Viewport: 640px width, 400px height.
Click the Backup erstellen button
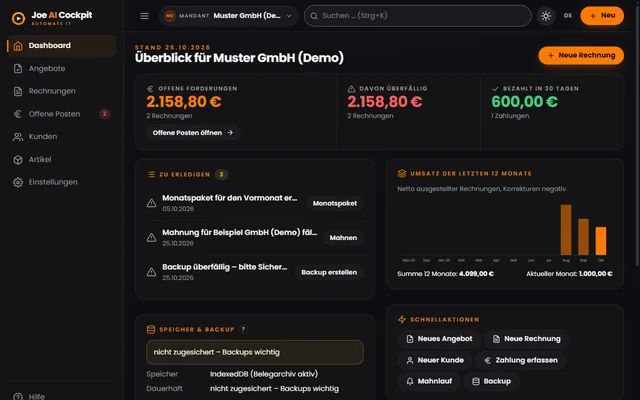coord(329,272)
